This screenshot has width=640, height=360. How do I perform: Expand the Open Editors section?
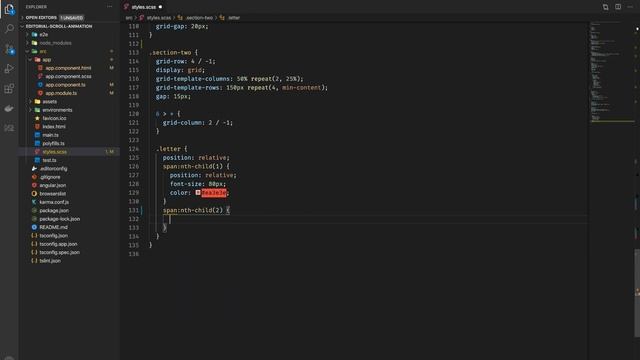41,18
